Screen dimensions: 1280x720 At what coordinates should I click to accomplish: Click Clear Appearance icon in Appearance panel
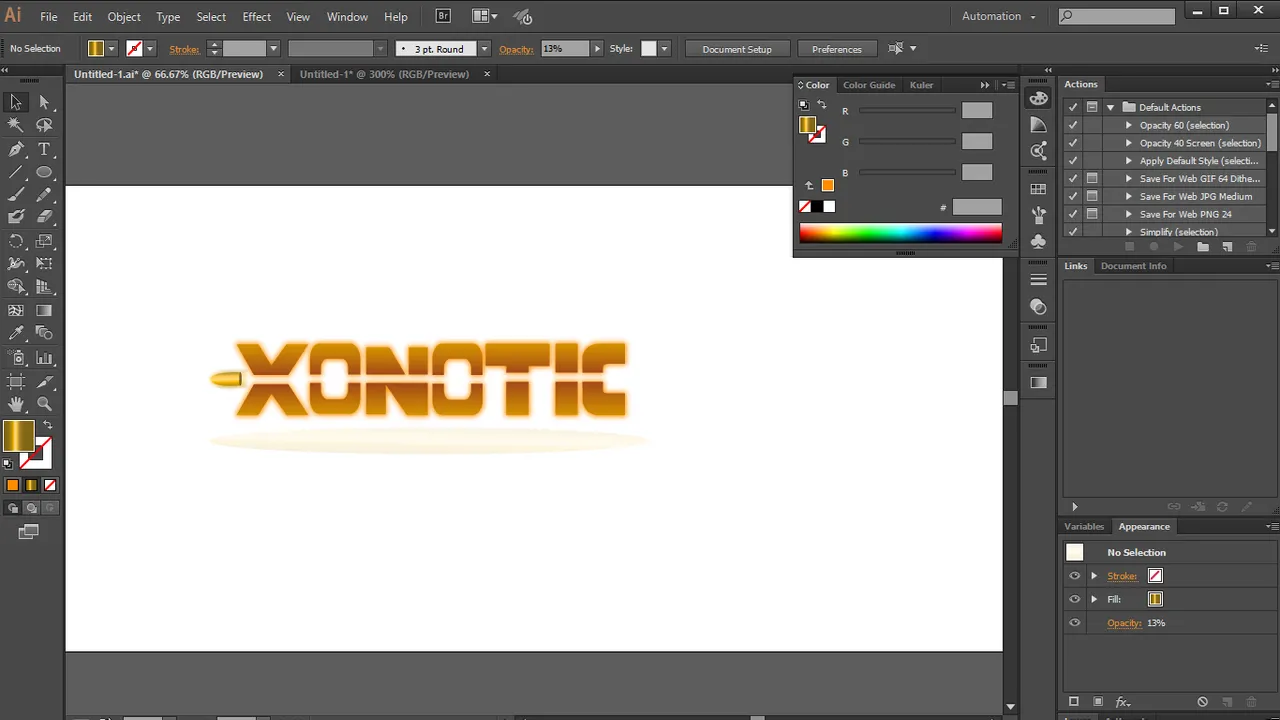tap(1202, 702)
